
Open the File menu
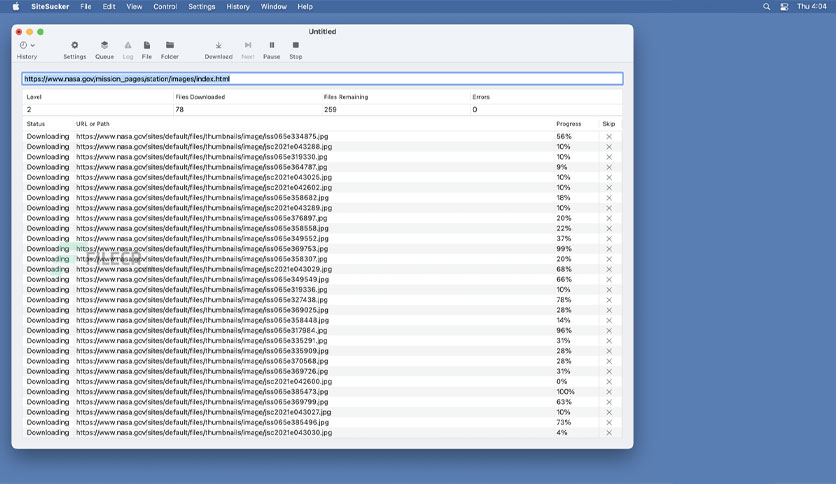86,6
